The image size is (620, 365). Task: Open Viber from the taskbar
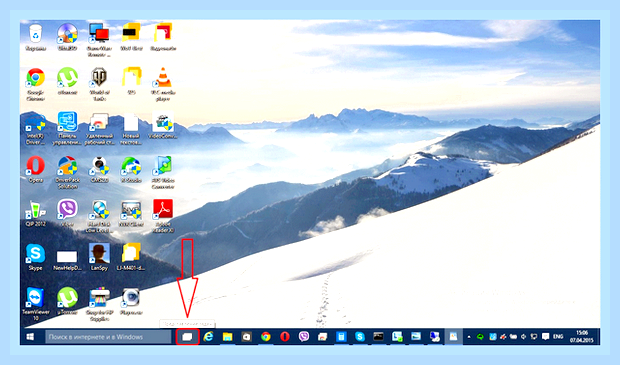point(304,337)
